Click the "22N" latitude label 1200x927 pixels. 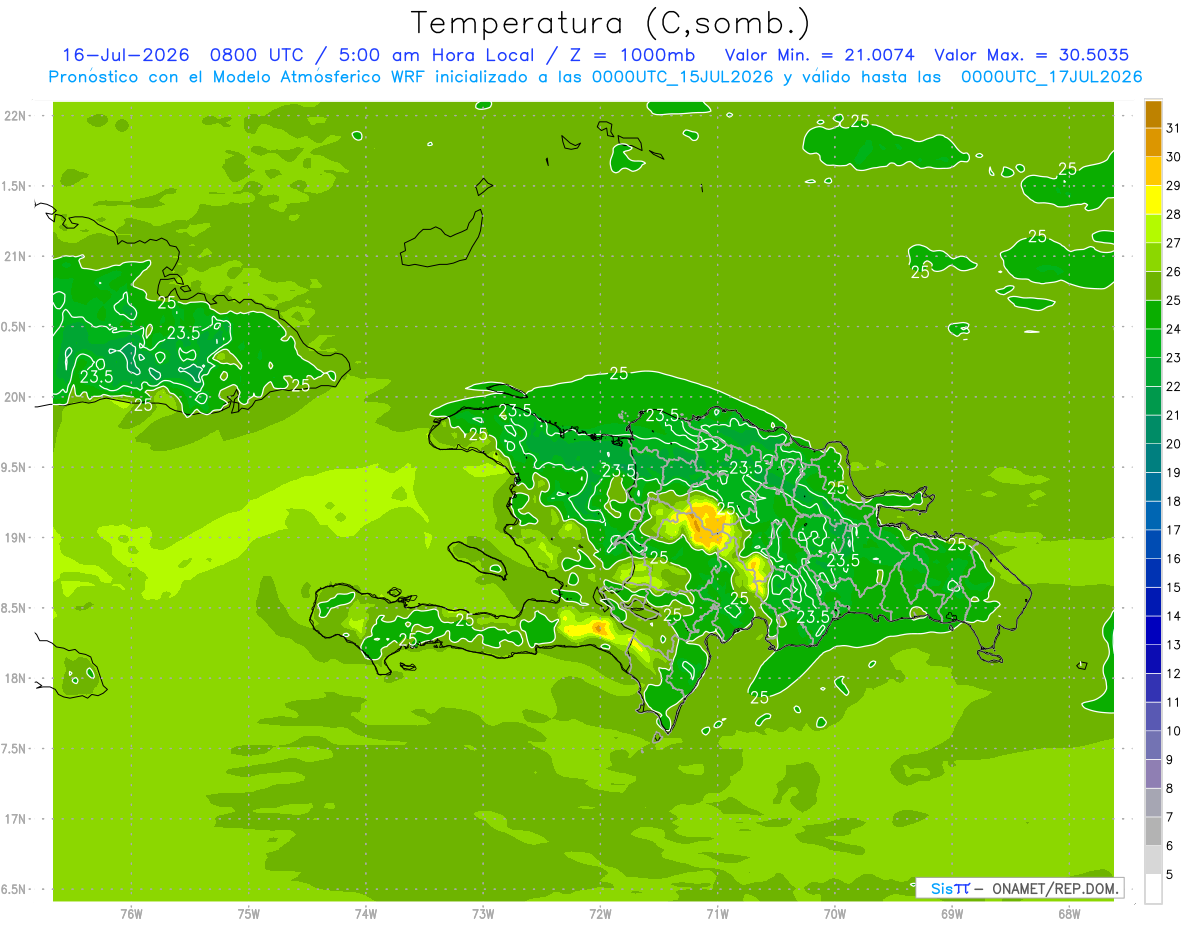point(16,116)
